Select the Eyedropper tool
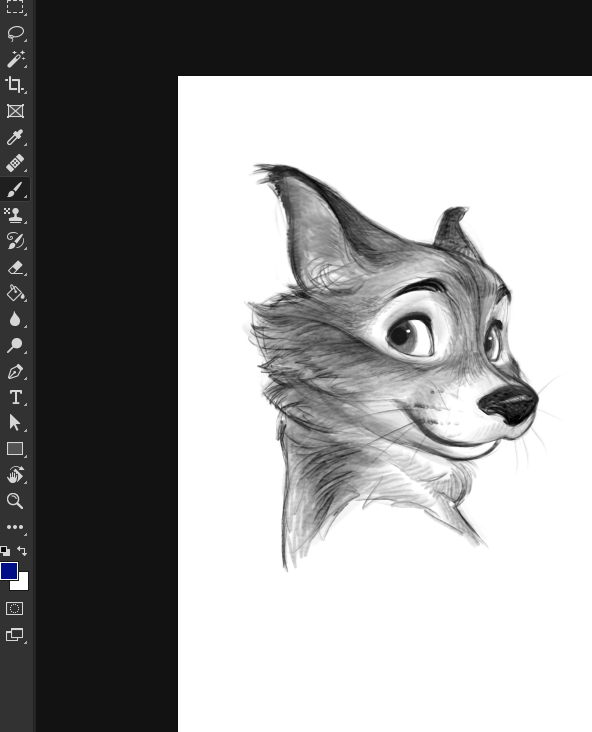Viewport: 592px width, 732px height. coord(15,138)
